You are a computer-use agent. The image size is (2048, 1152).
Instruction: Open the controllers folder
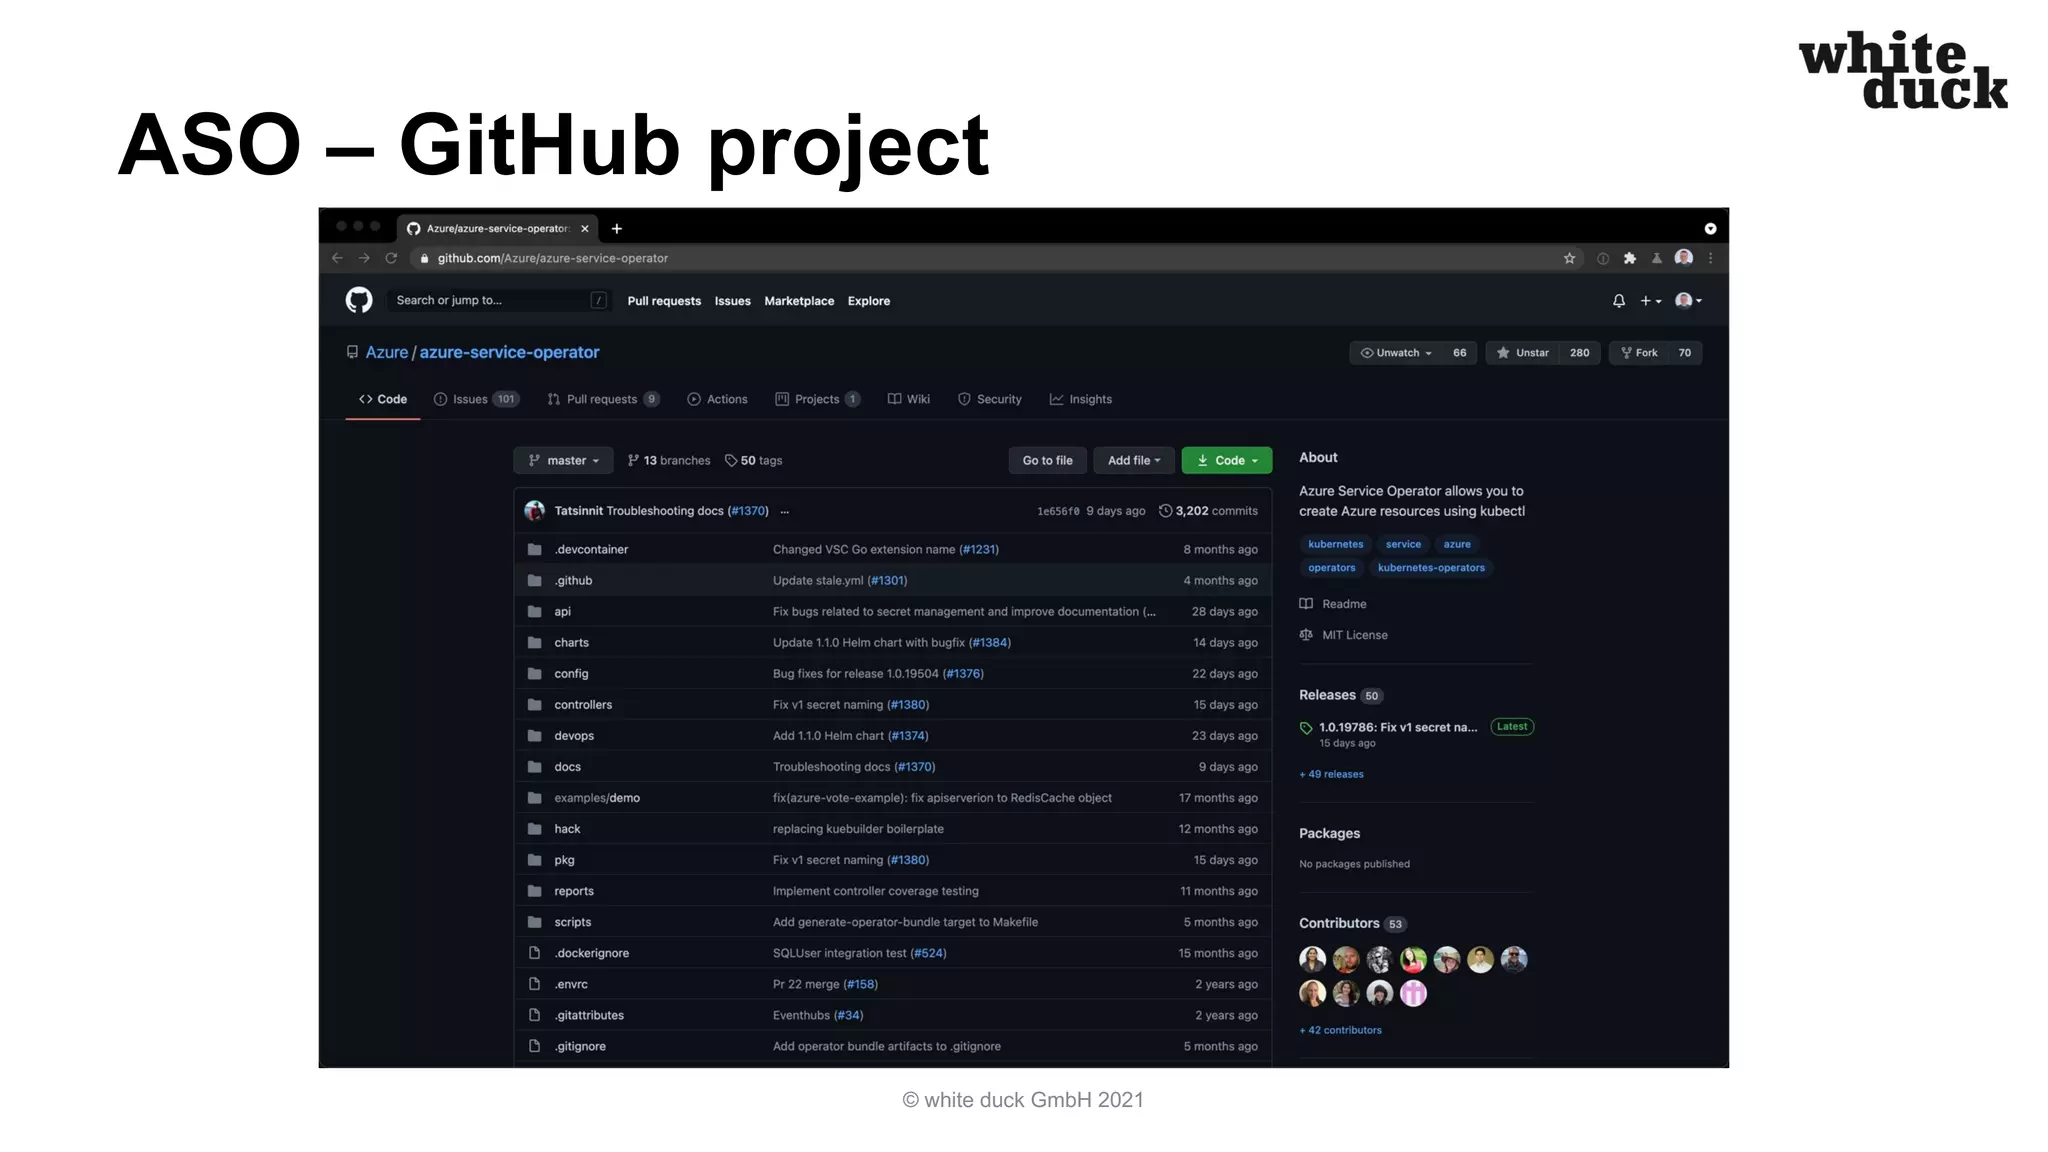click(583, 705)
